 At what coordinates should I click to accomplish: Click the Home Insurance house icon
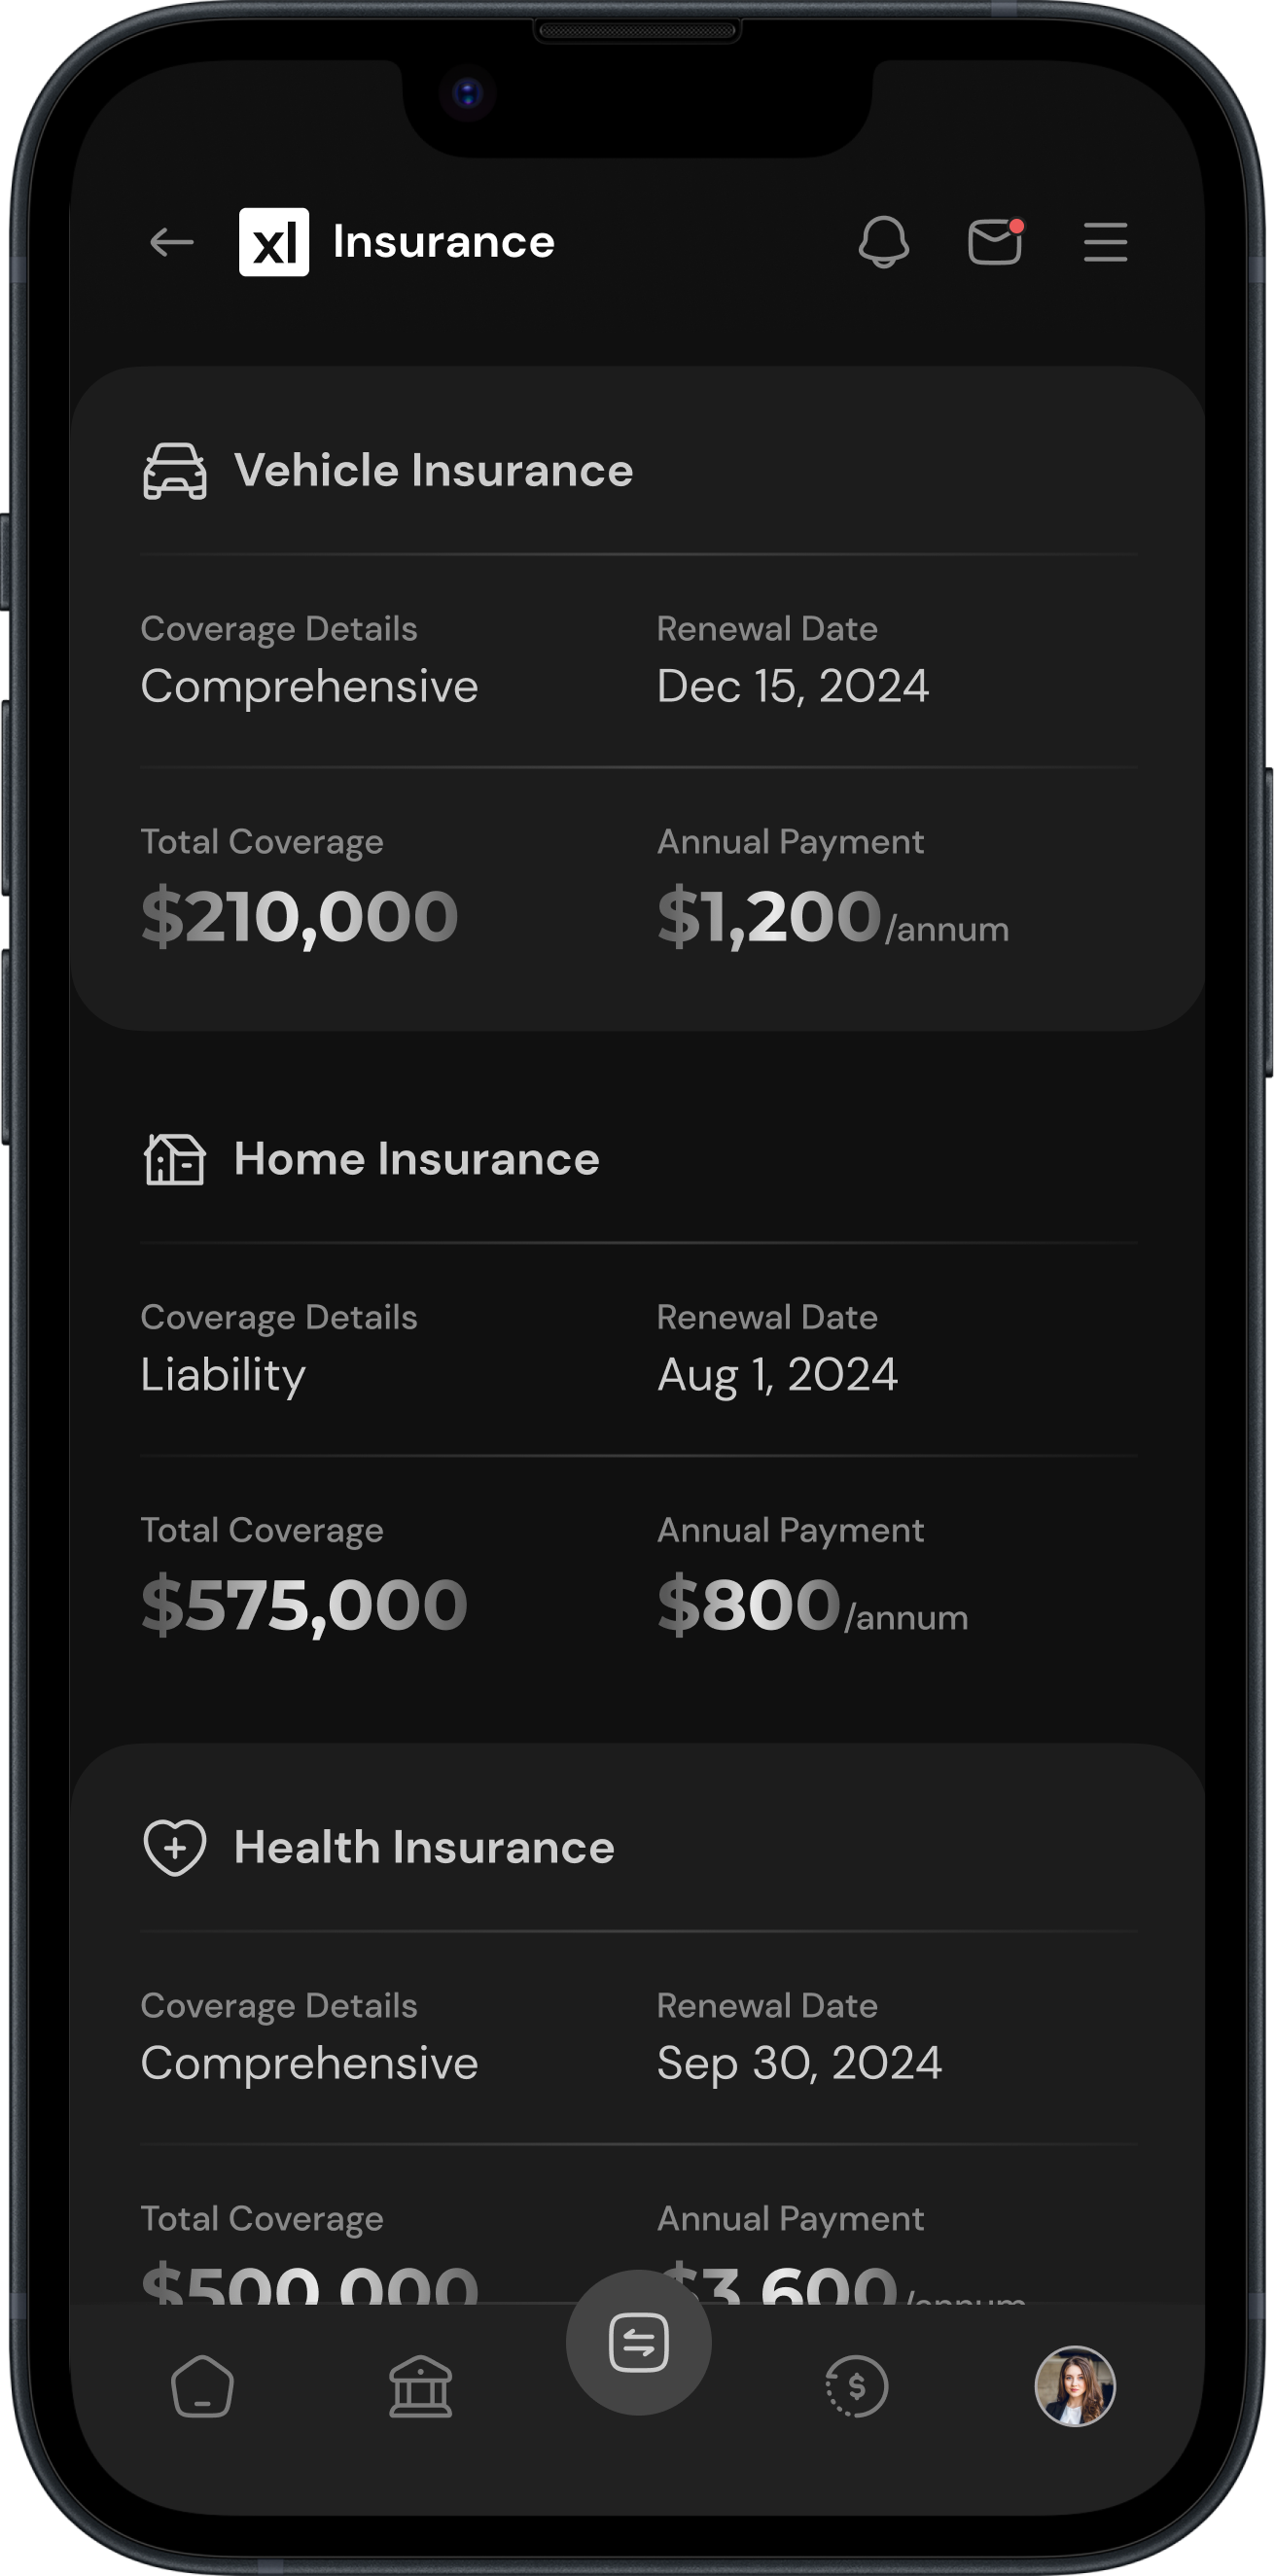pos(175,1159)
